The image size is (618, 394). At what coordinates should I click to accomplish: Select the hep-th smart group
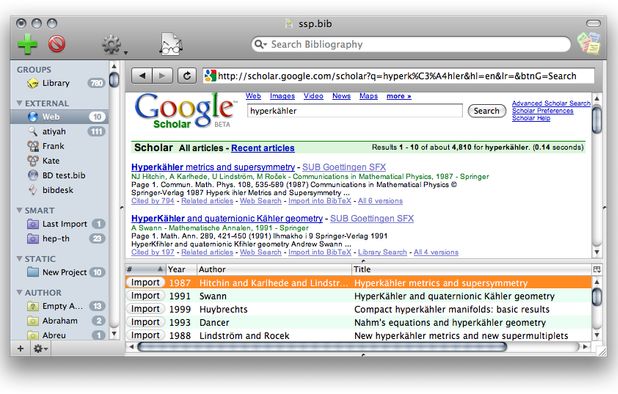pos(59,238)
